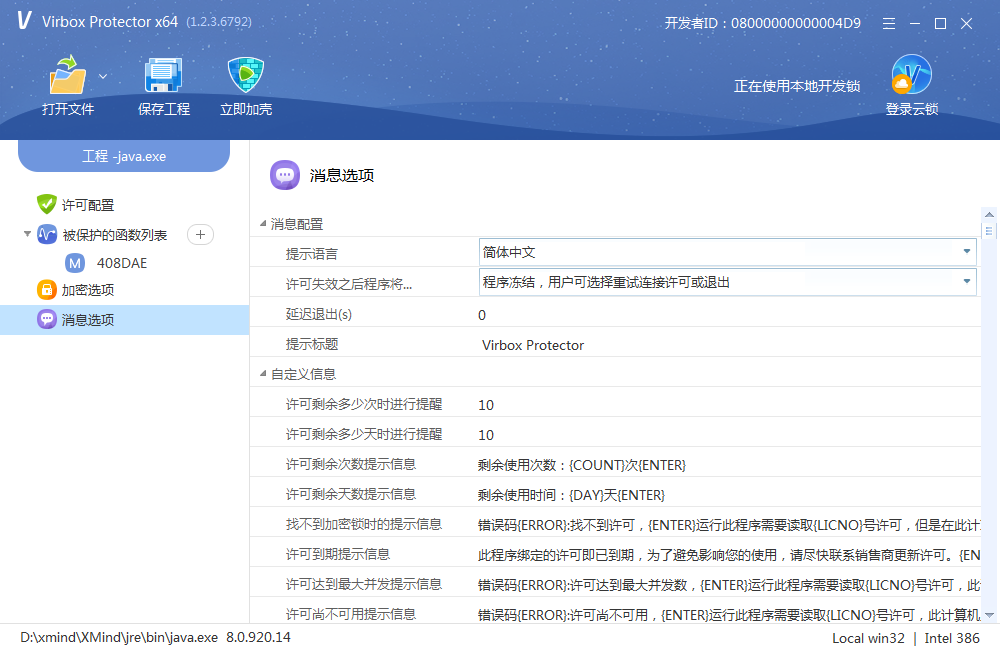Click the Intel 386 status bar entry
Viewport: 1000px width, 650px height.
[952, 638]
